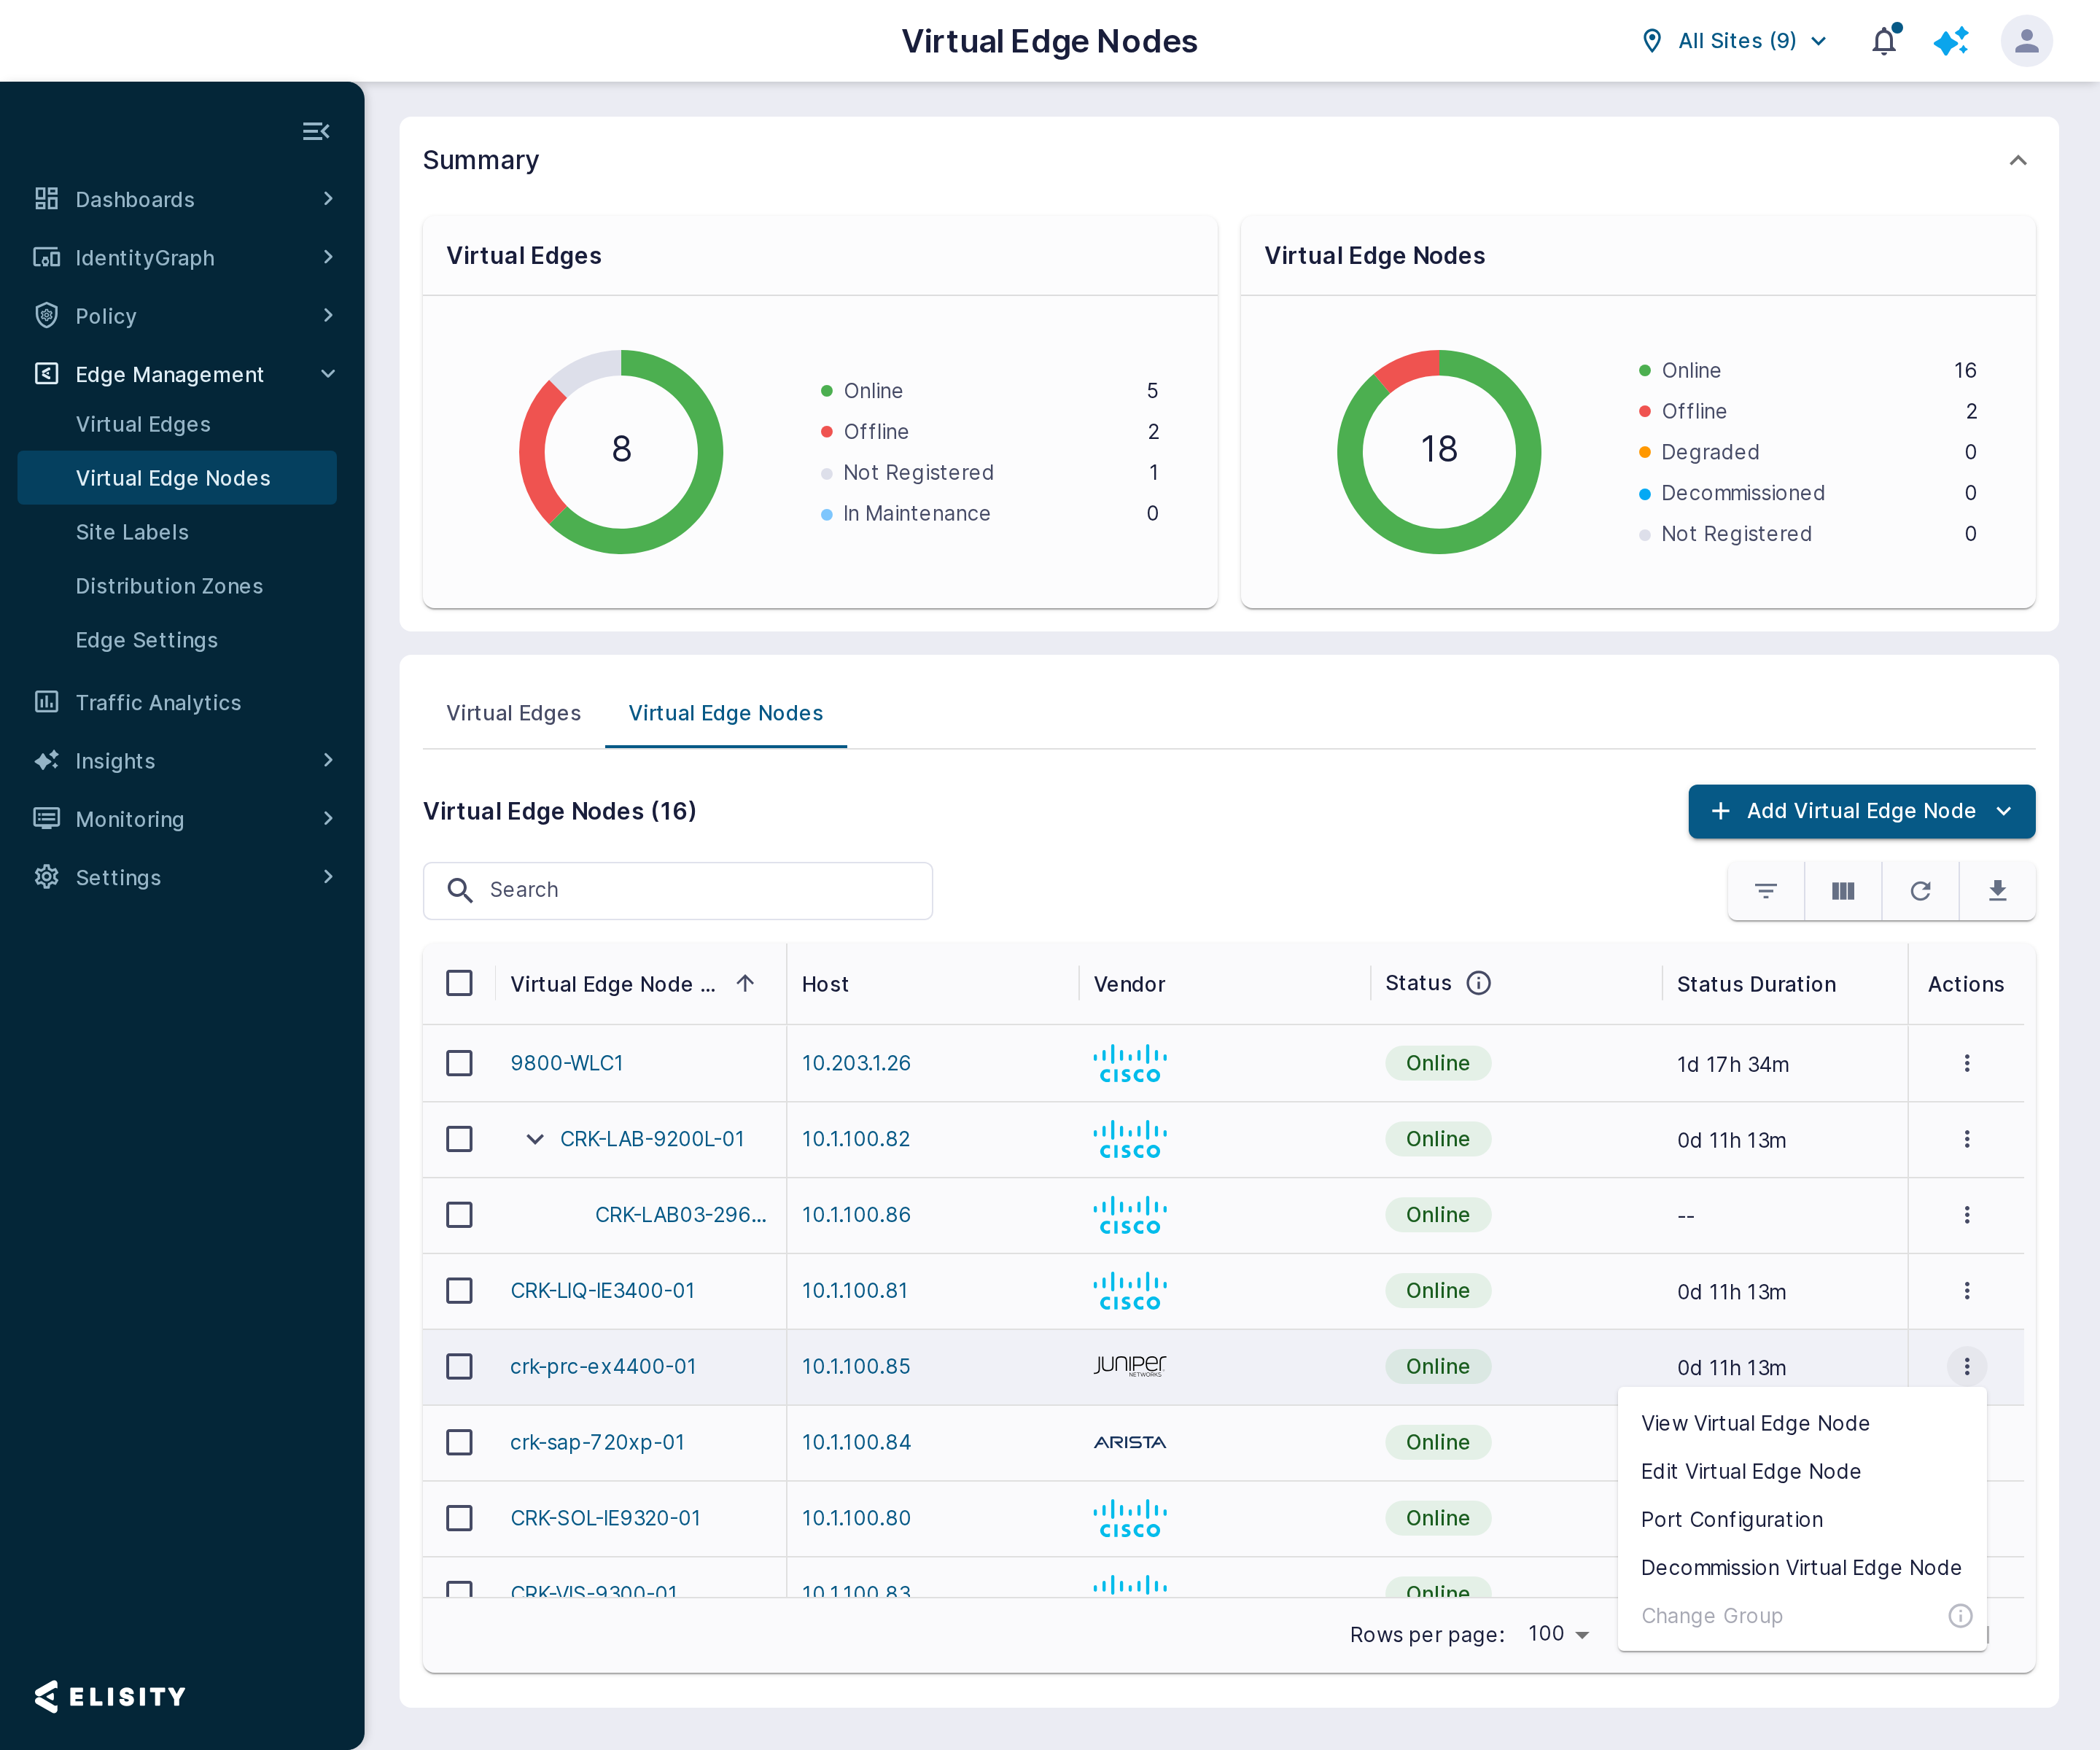The width and height of the screenshot is (2100, 1750).
Task: Open the user profile avatar
Action: [x=2026, y=41]
